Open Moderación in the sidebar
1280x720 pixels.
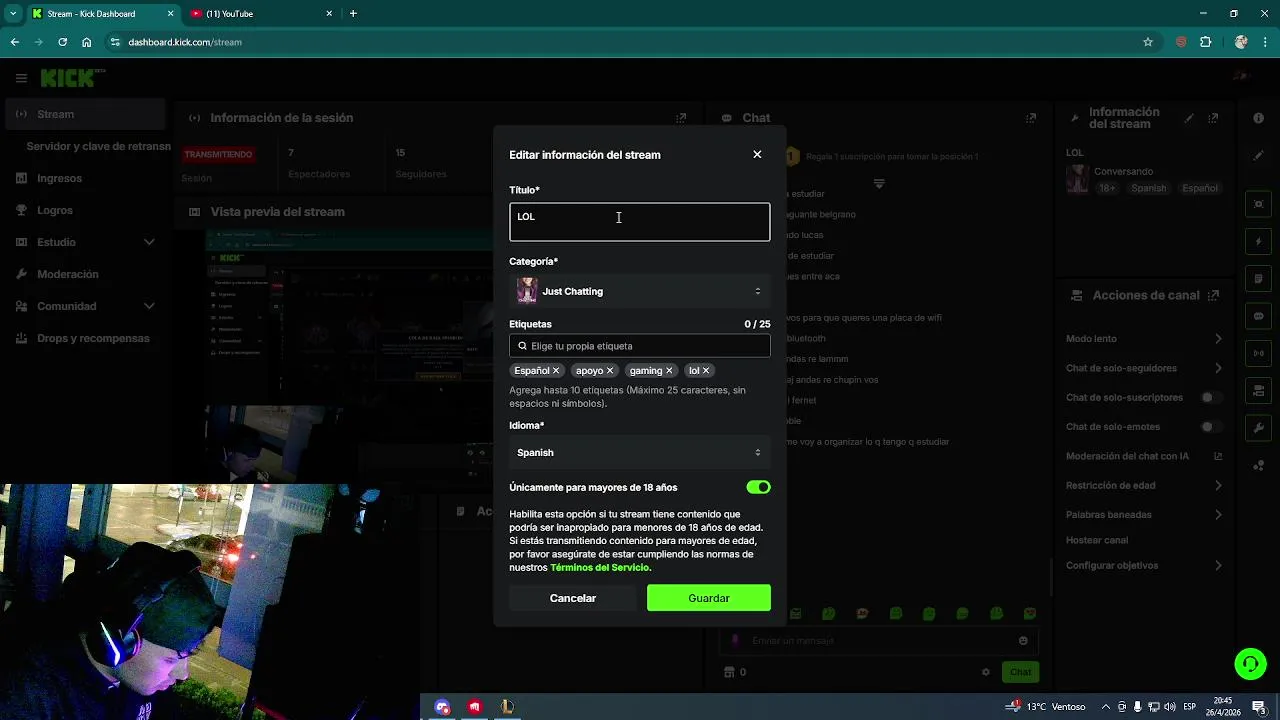coord(86,274)
